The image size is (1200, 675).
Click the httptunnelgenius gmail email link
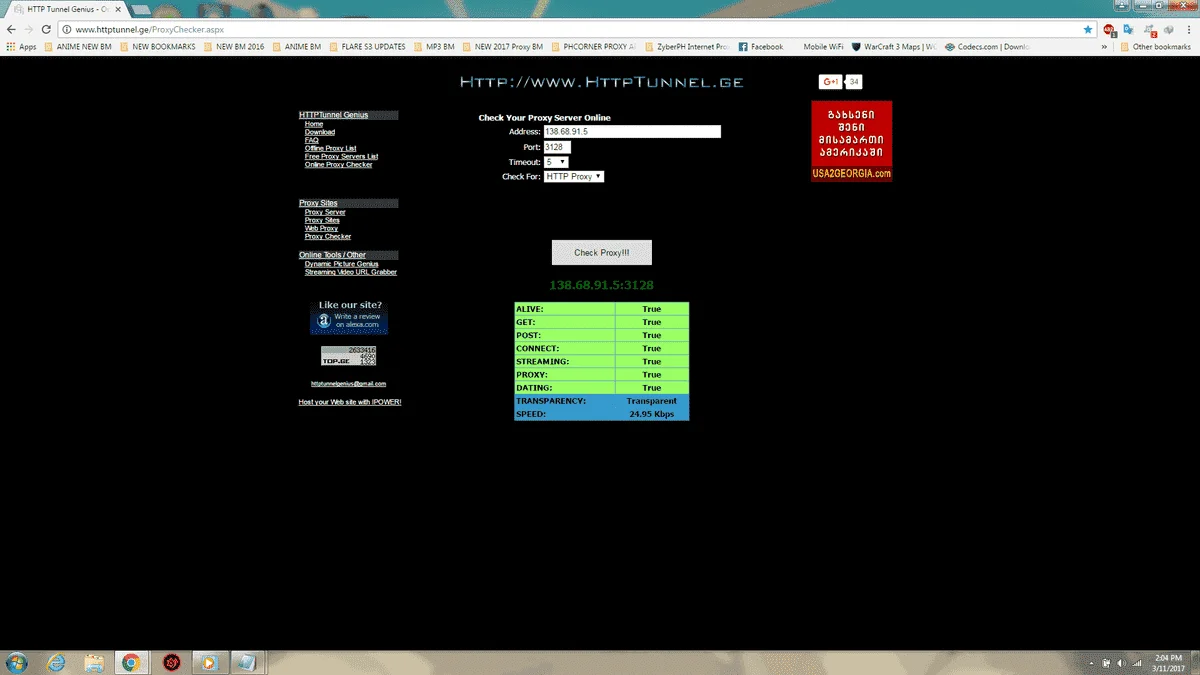pos(348,384)
